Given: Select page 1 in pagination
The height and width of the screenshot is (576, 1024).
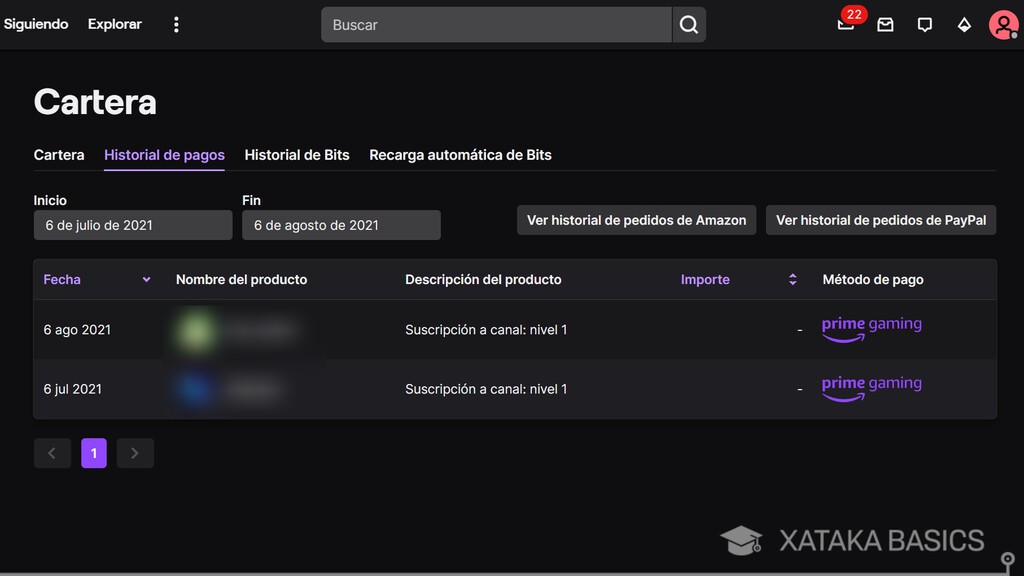Looking at the screenshot, I should pos(93,452).
